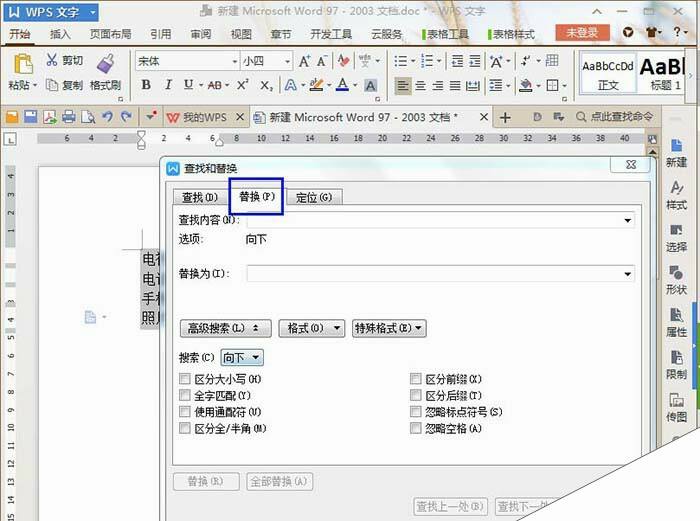Open the 格式 dropdown button
This screenshot has width=700, height=521.
pyautogui.click(x=312, y=328)
